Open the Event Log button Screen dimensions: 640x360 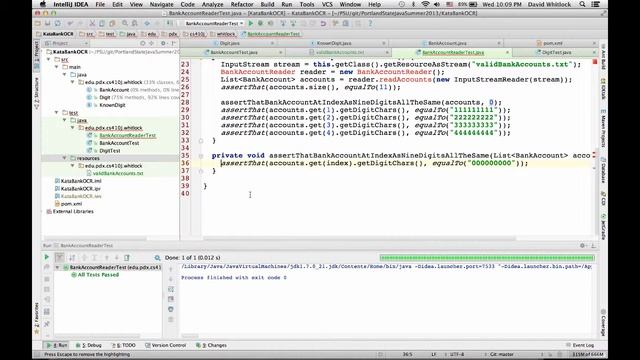[x=580, y=345]
